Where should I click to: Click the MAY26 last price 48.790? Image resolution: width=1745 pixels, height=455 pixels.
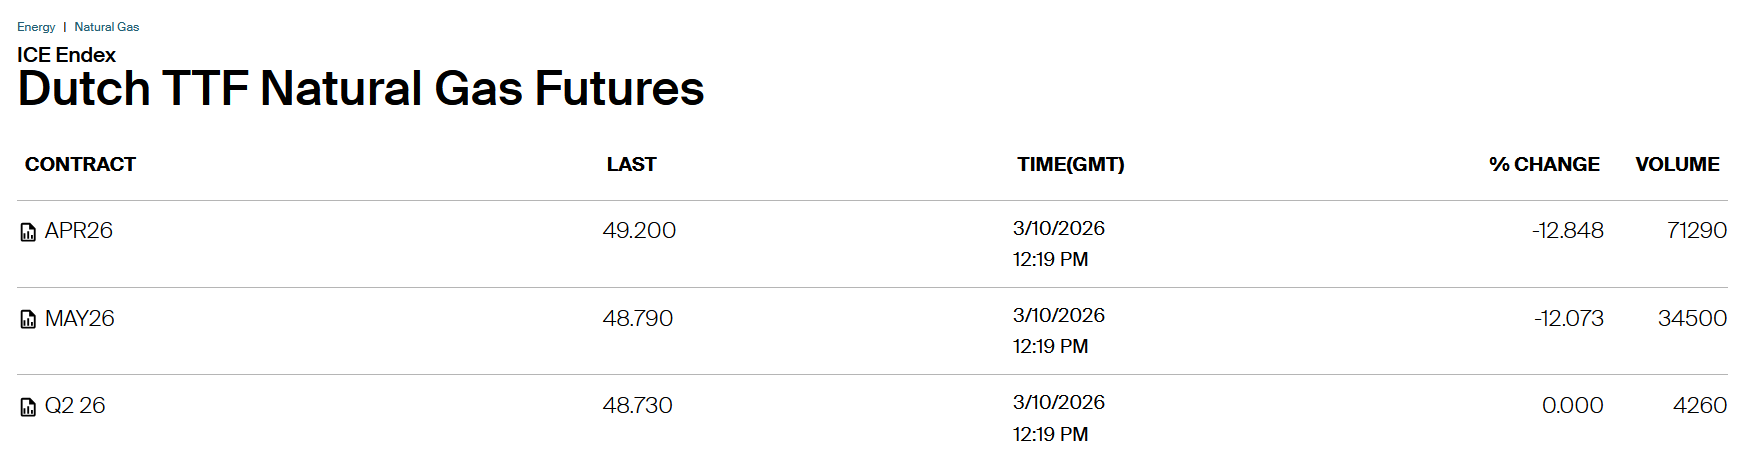click(x=637, y=319)
